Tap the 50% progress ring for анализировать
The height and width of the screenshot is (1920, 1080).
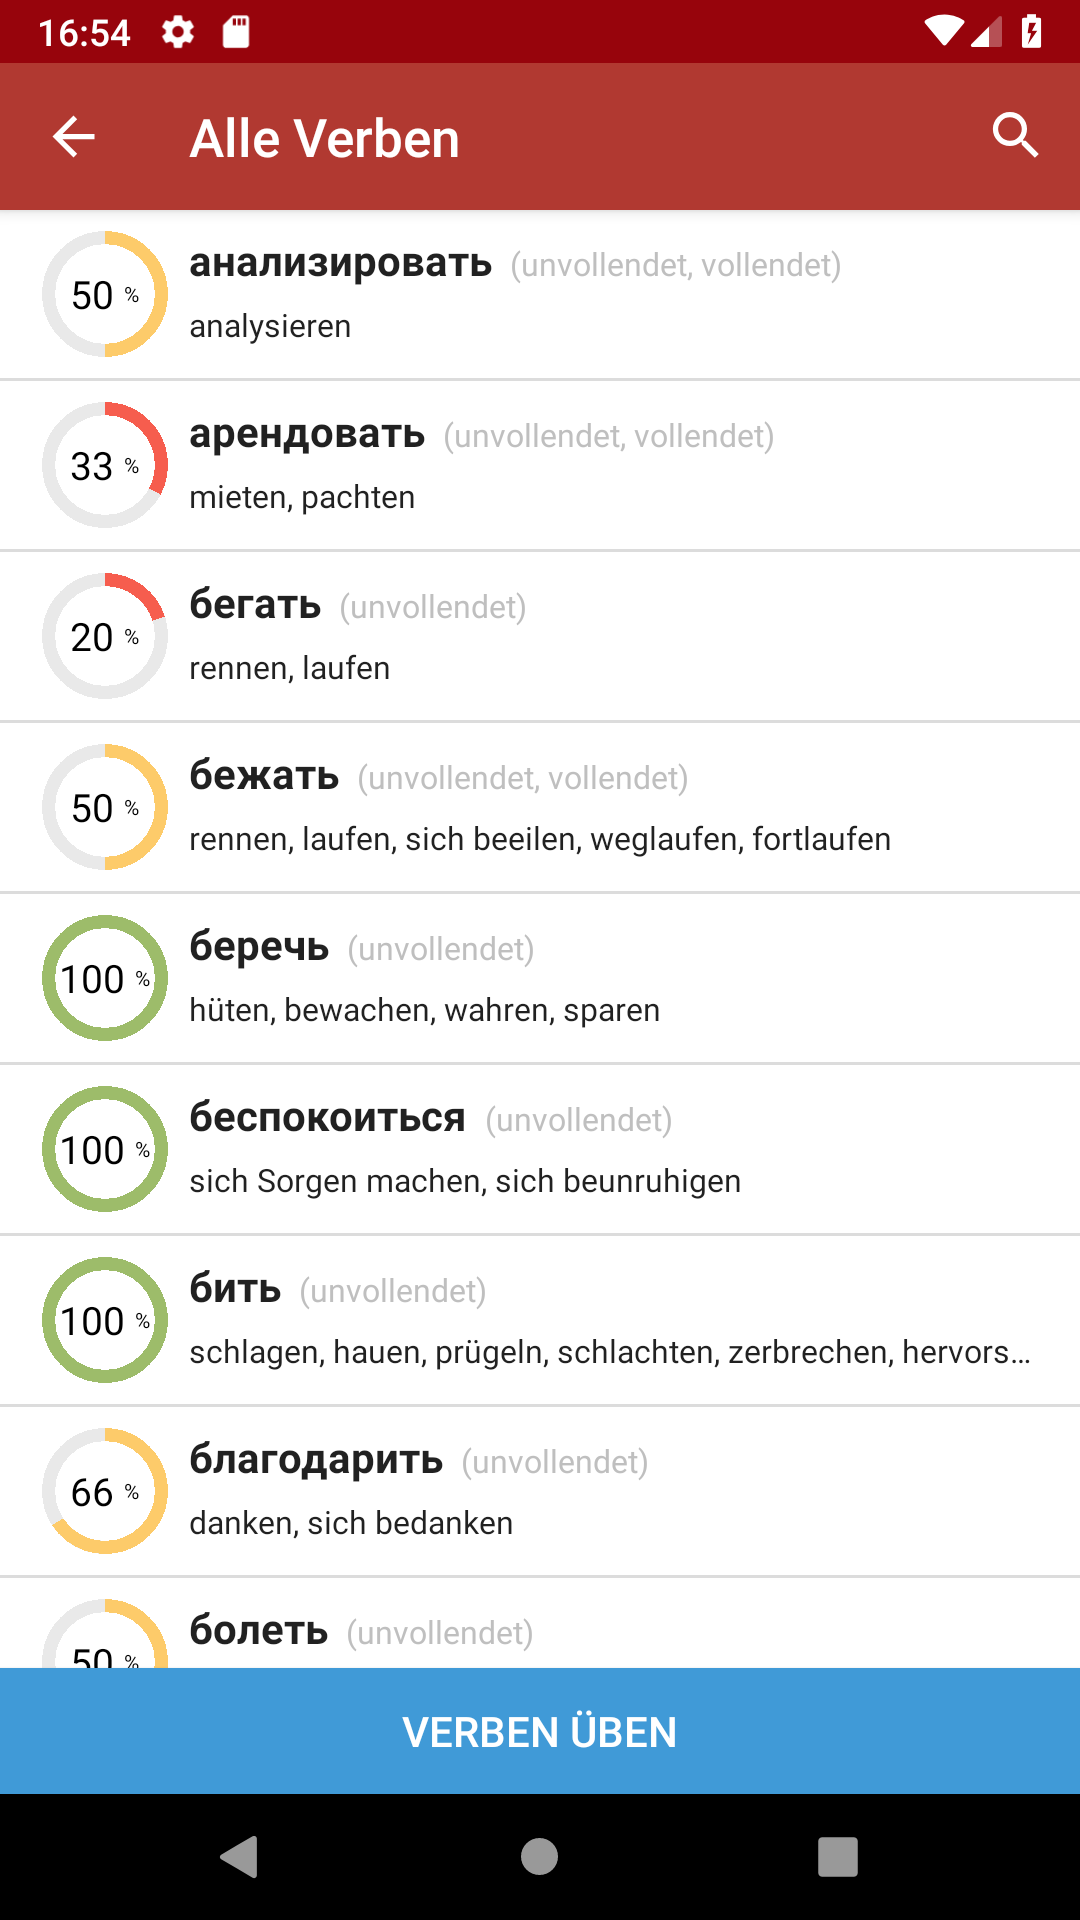coord(105,294)
